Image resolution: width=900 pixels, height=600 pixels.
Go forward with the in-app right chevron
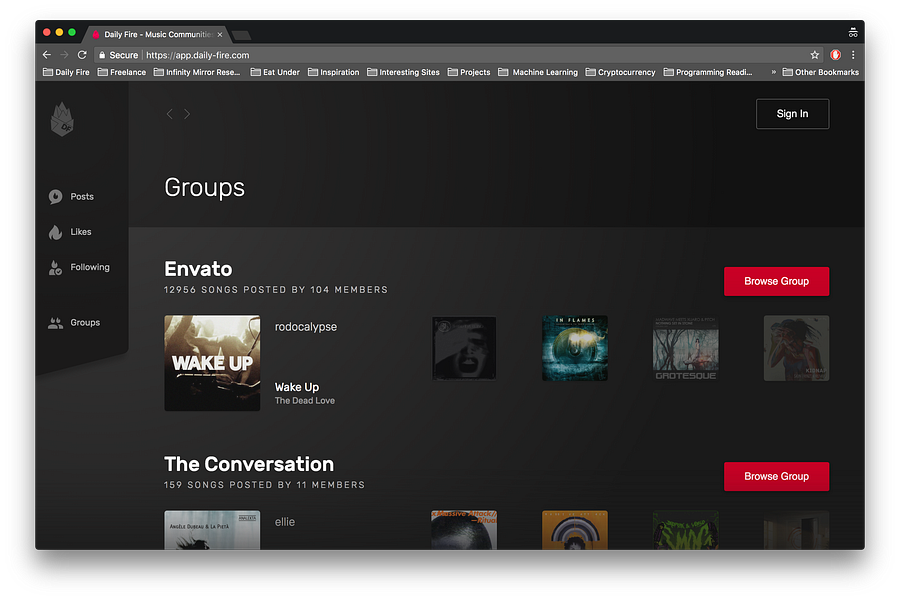click(187, 114)
